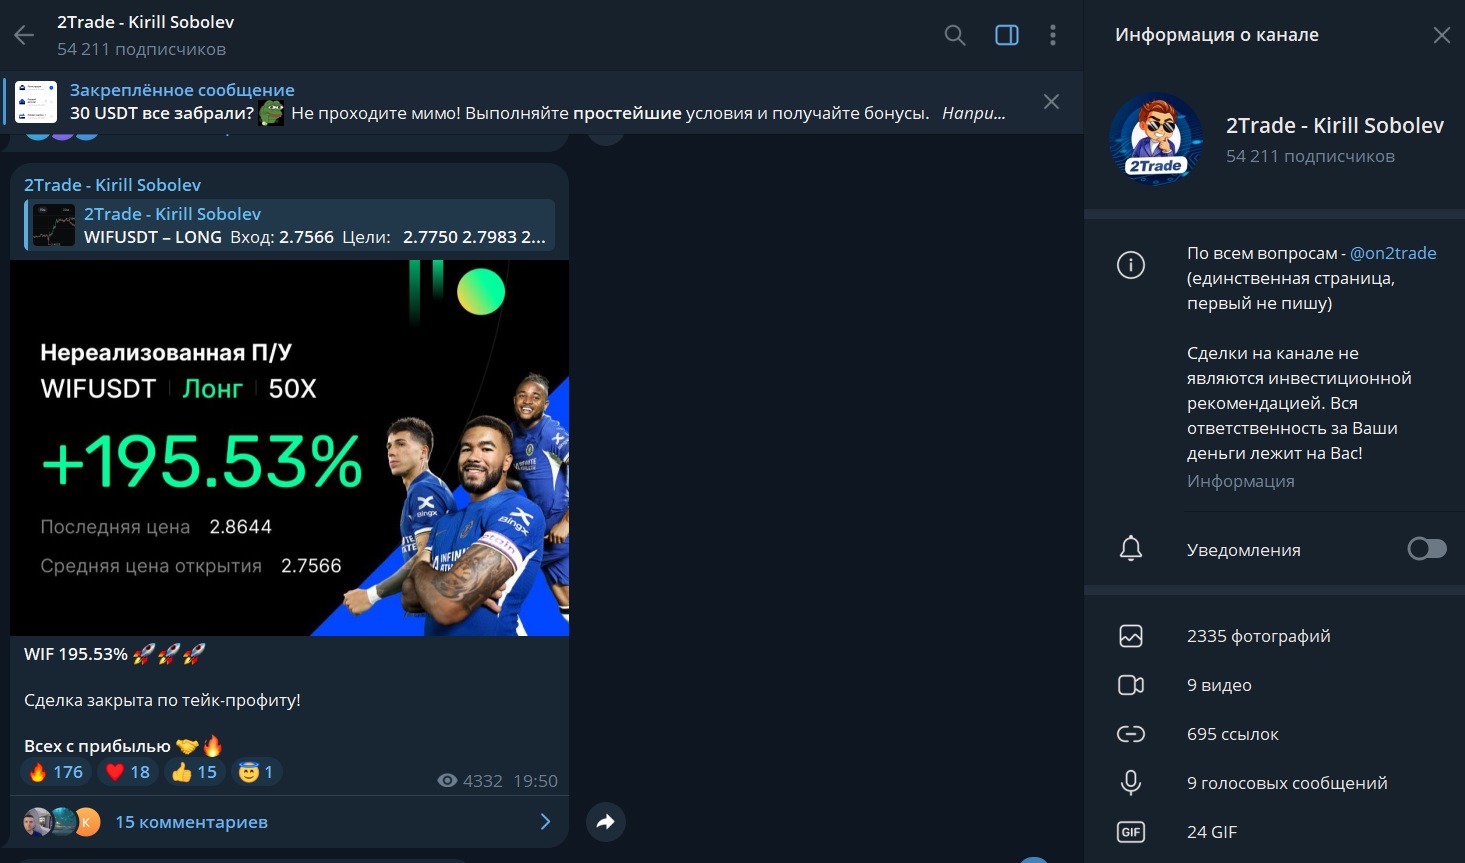Screen dimensions: 1465x863
Task: Open the @on2trade contact link
Action: (1393, 253)
